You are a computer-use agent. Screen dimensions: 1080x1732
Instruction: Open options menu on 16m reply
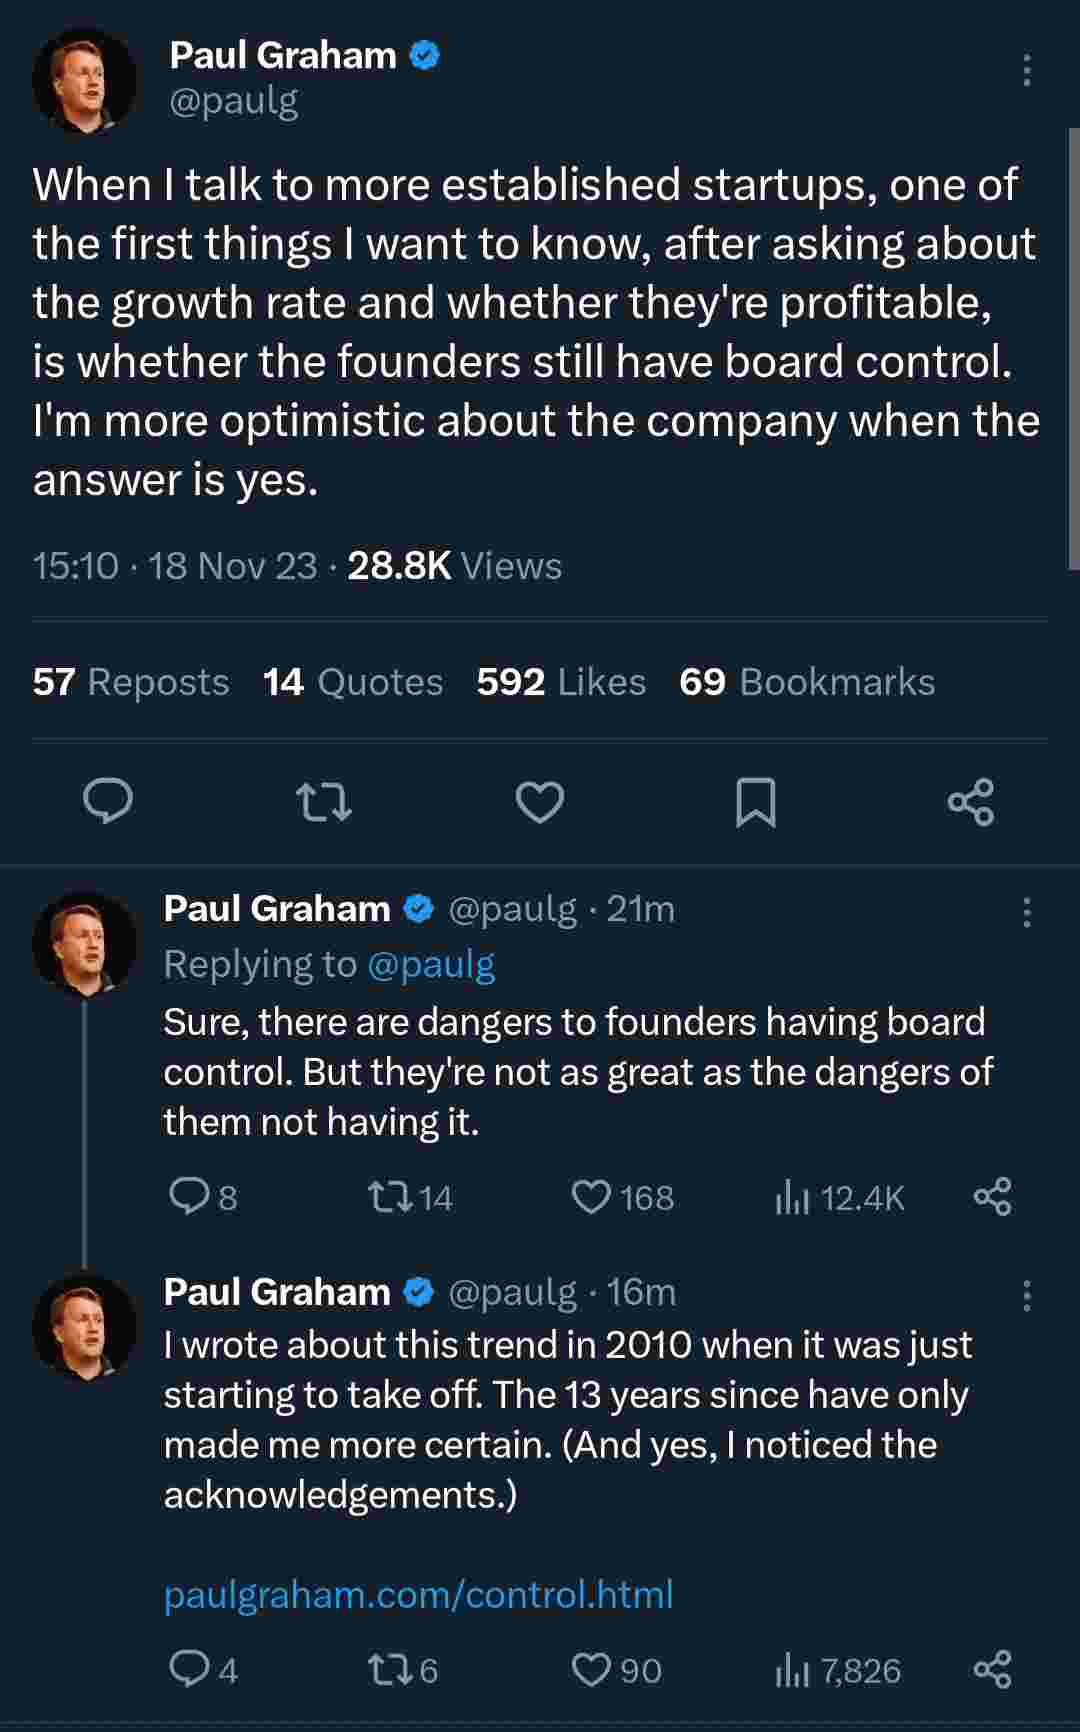pyautogui.click(x=1026, y=1295)
